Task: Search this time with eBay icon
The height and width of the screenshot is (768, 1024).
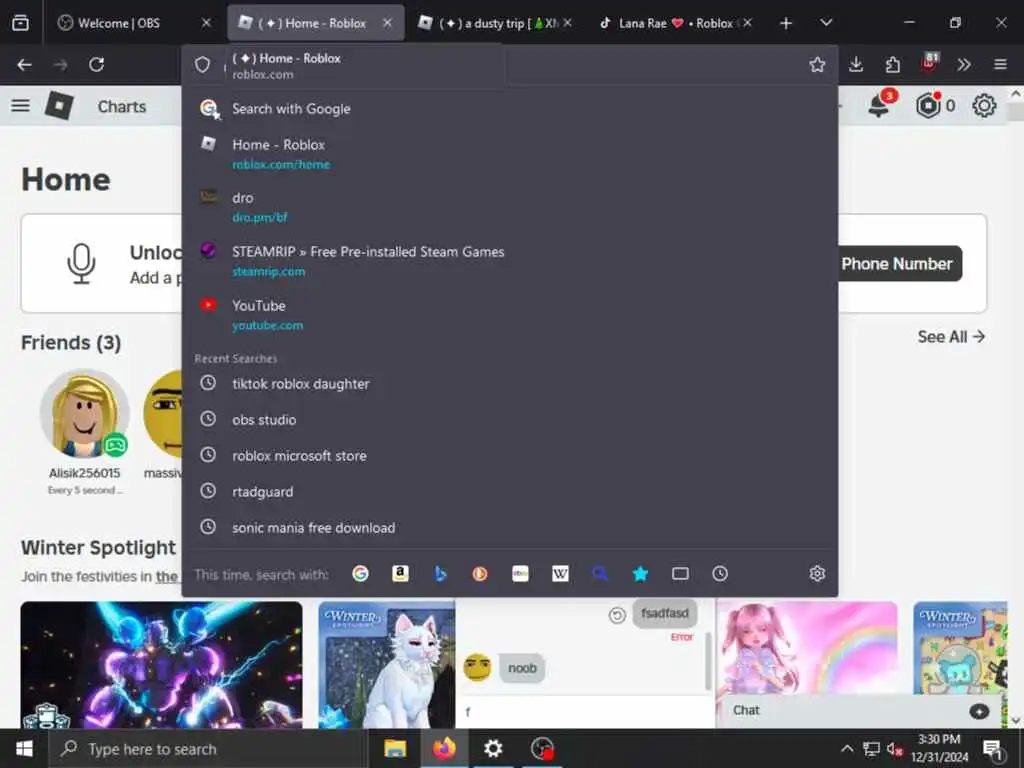Action: (520, 573)
